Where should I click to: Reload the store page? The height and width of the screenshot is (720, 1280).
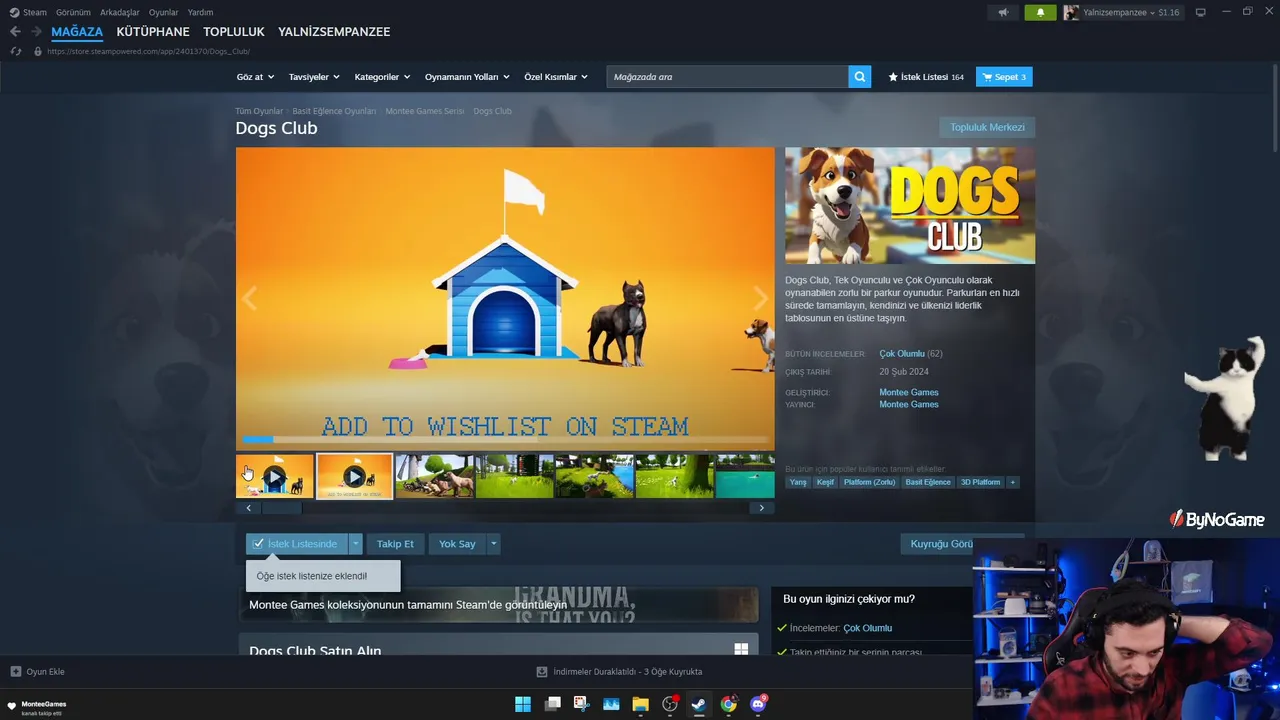pyautogui.click(x=15, y=51)
